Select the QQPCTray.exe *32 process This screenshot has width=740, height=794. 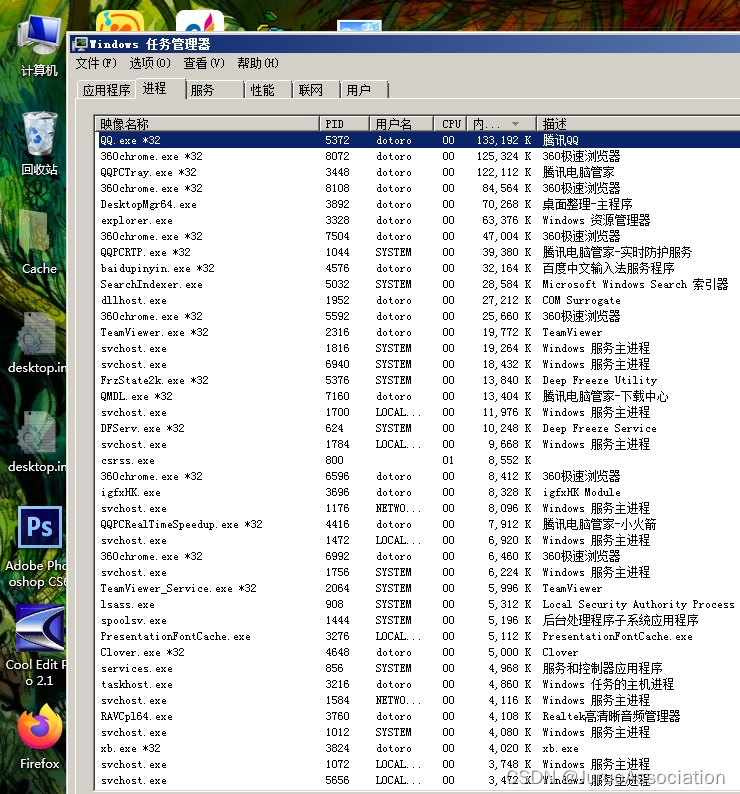(x=418, y=172)
